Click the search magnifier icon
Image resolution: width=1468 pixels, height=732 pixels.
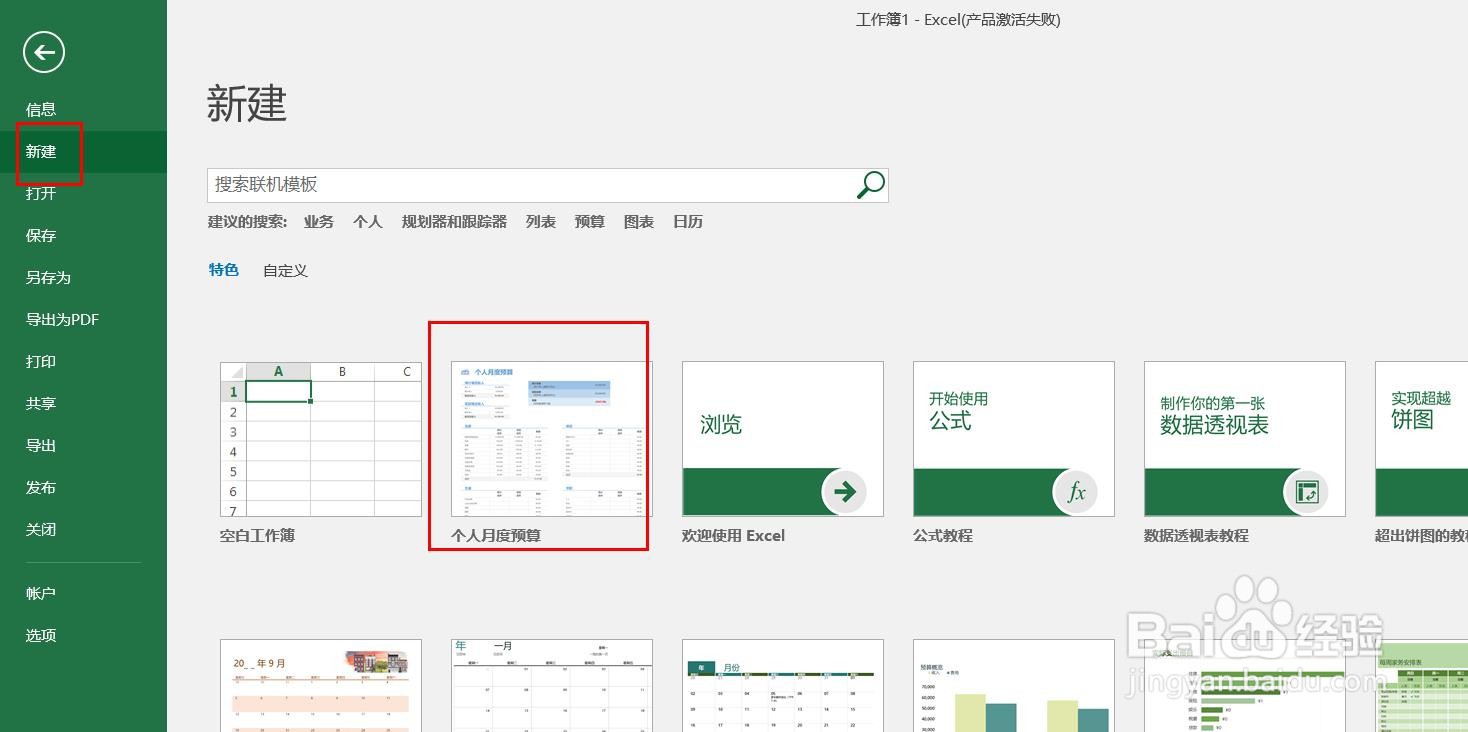tap(871, 184)
